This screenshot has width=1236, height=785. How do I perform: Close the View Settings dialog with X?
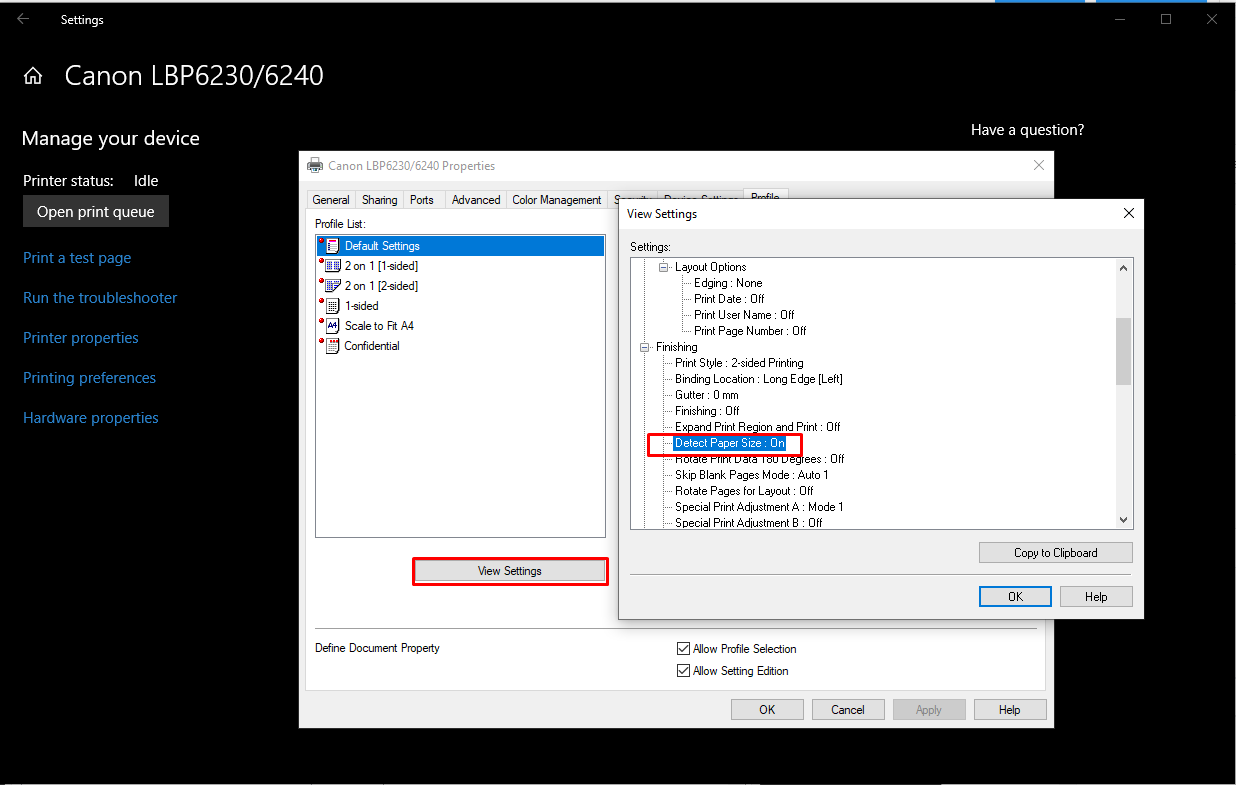click(x=1129, y=213)
